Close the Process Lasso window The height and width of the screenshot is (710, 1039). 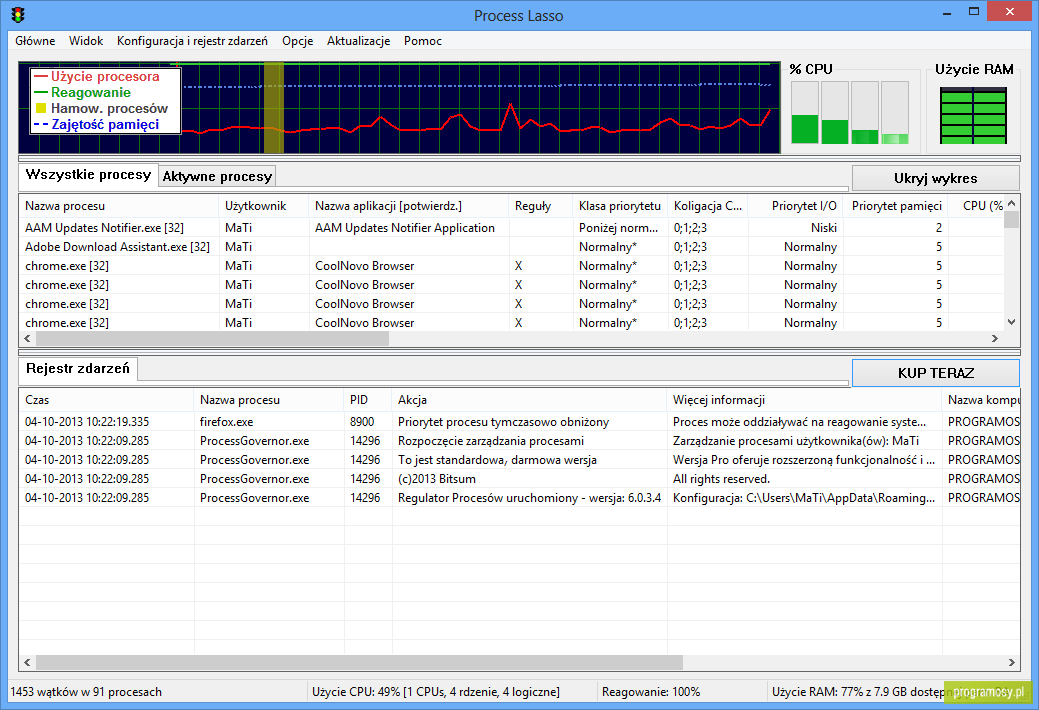point(1009,12)
